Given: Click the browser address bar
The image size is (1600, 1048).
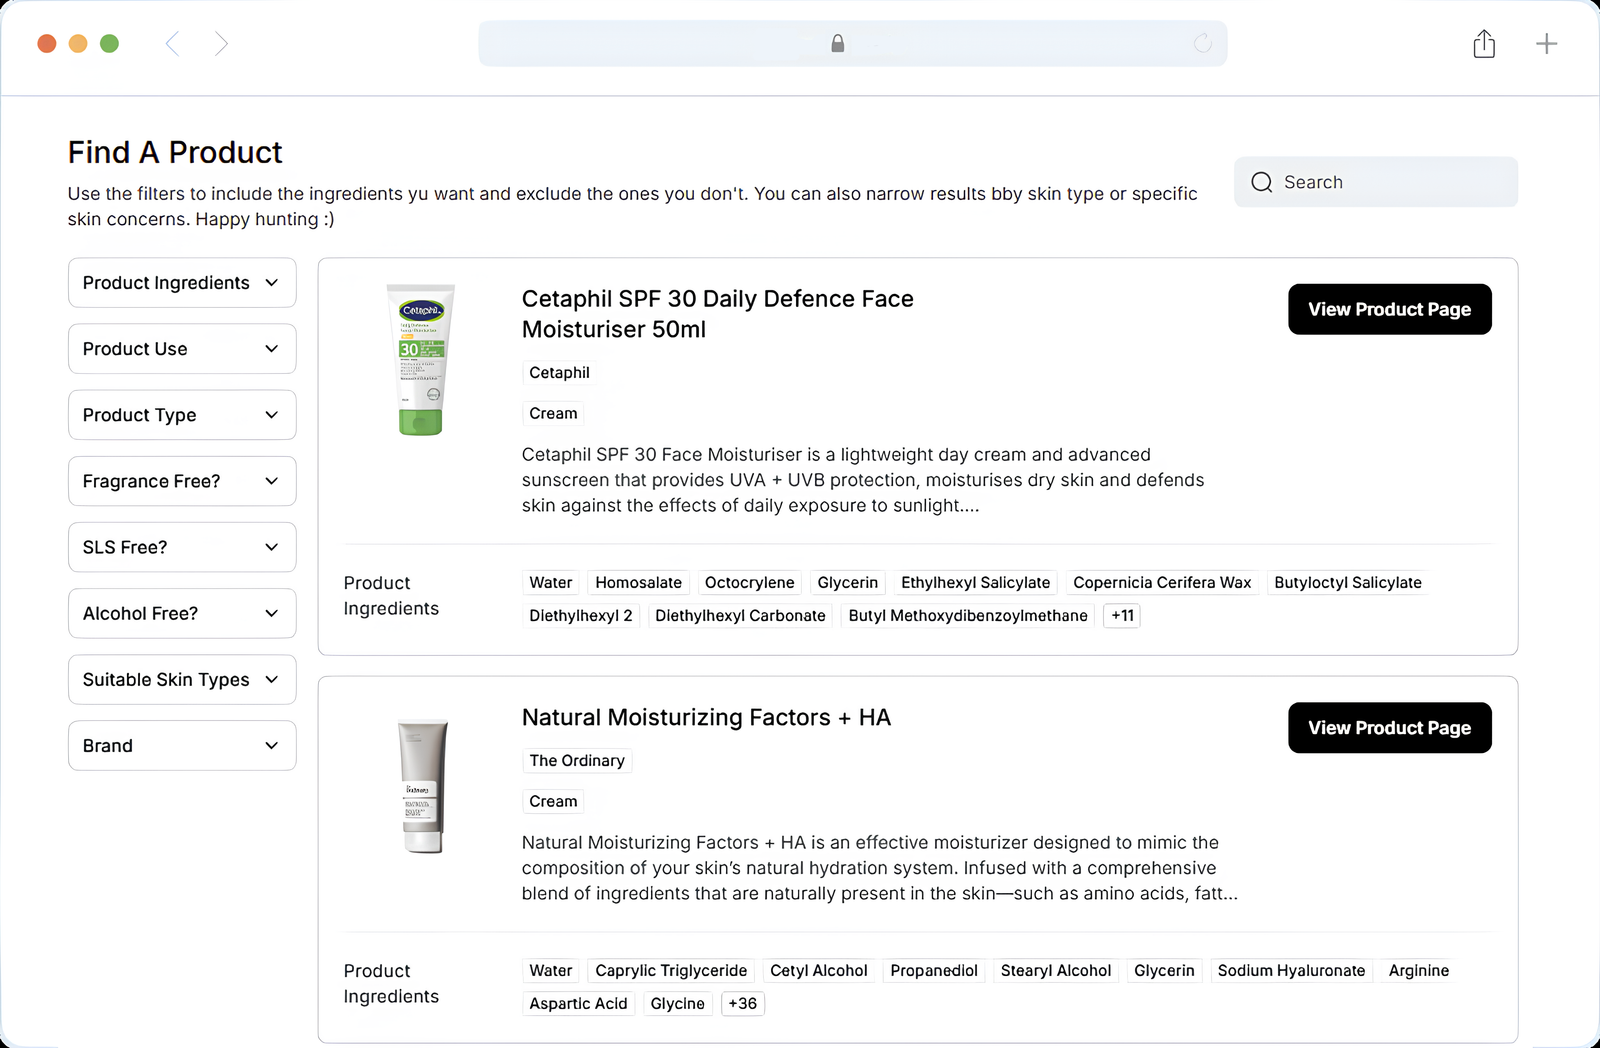Looking at the screenshot, I should [x=853, y=43].
